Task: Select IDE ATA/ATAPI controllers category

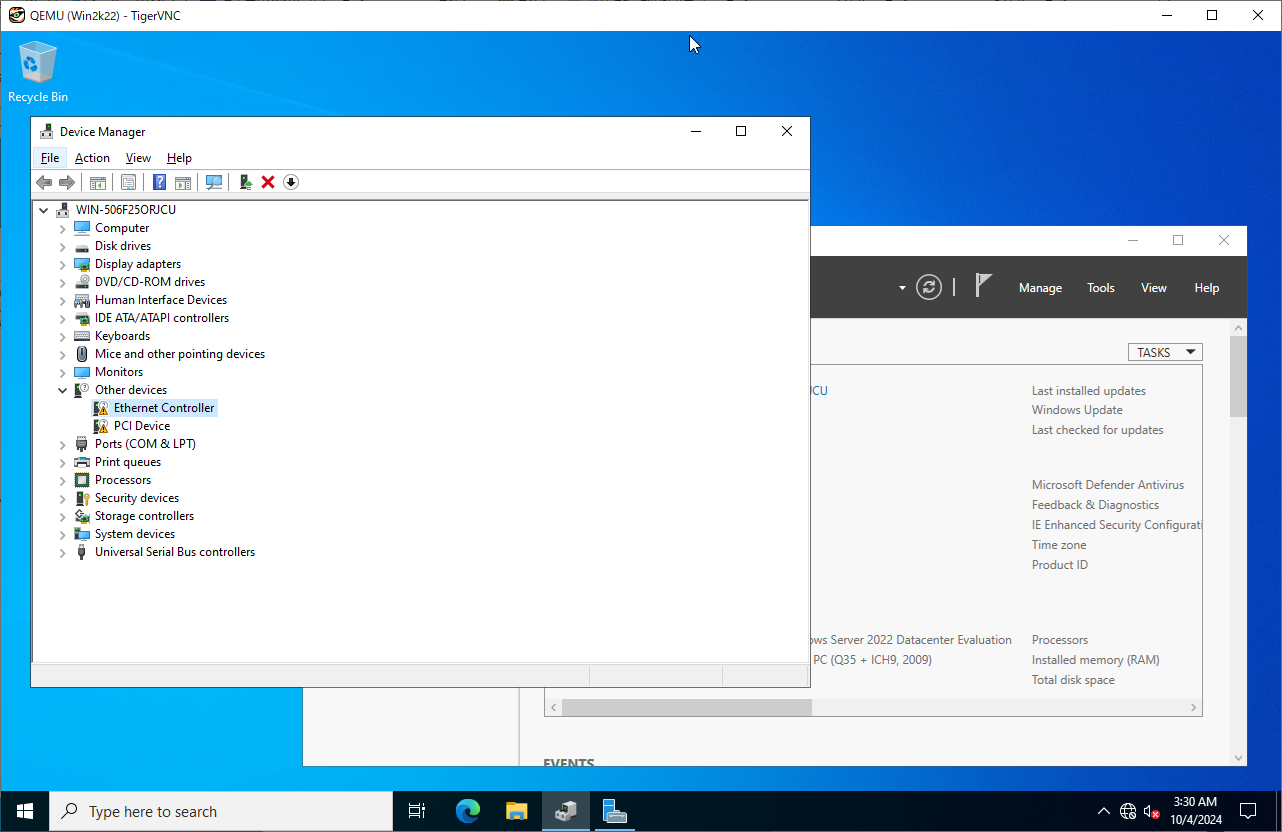Action: 162,318
